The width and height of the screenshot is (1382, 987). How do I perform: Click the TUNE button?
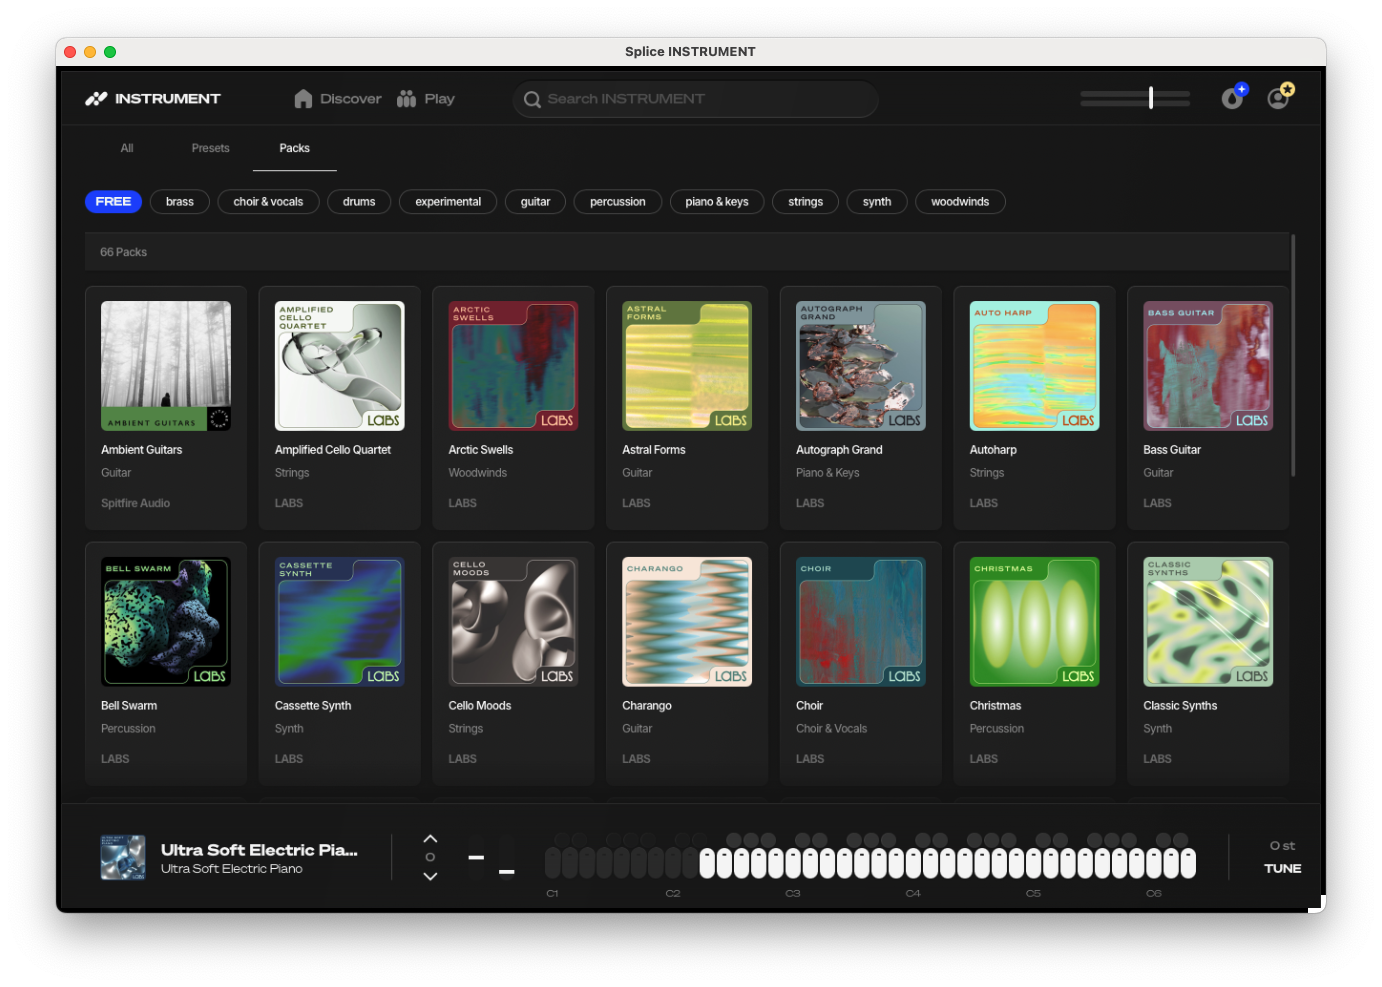pos(1282,868)
